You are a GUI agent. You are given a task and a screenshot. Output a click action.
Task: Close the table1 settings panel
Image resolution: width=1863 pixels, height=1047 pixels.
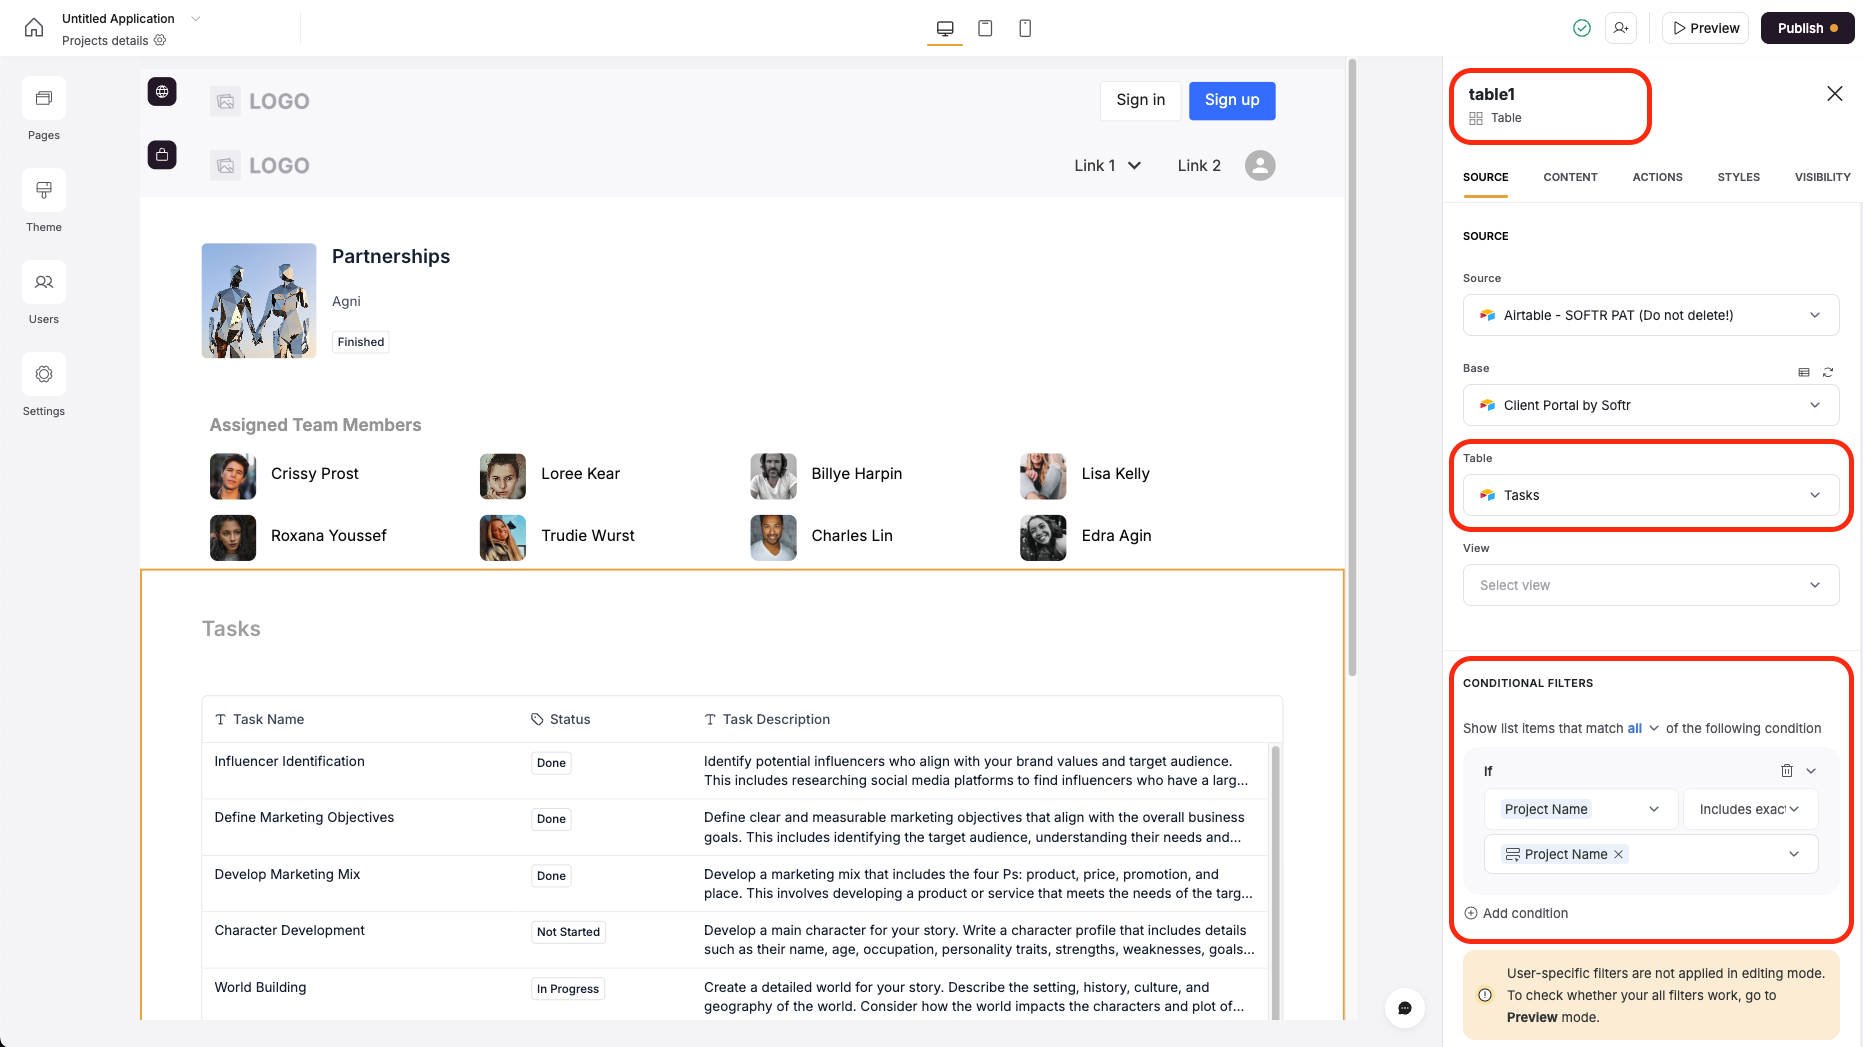1835,93
